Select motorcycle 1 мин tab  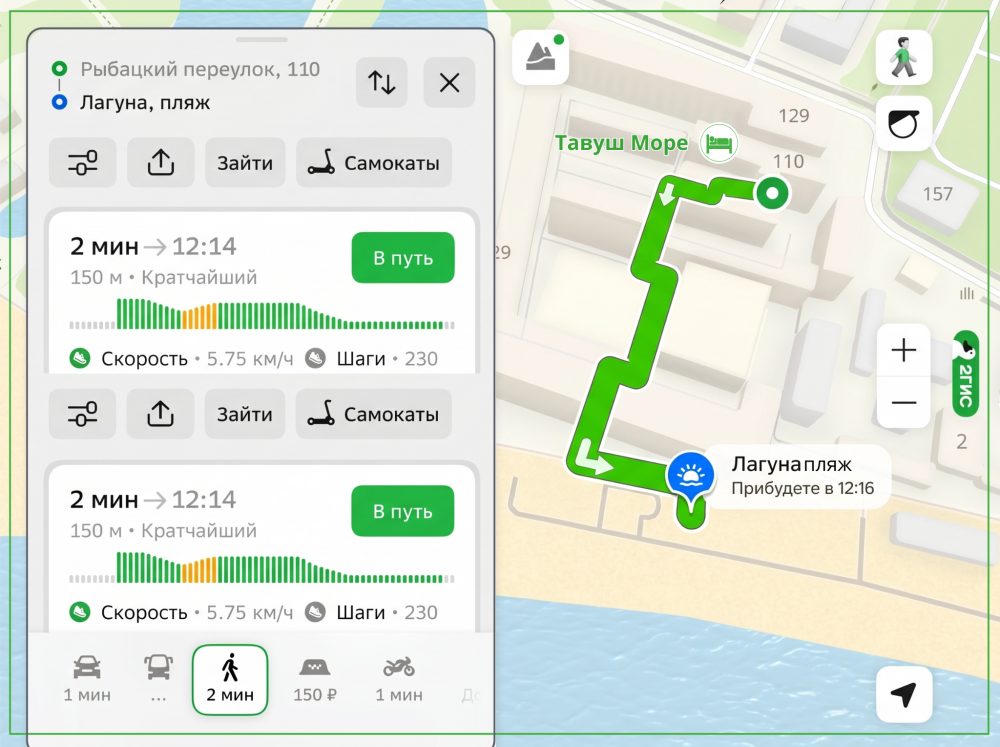[x=399, y=679]
